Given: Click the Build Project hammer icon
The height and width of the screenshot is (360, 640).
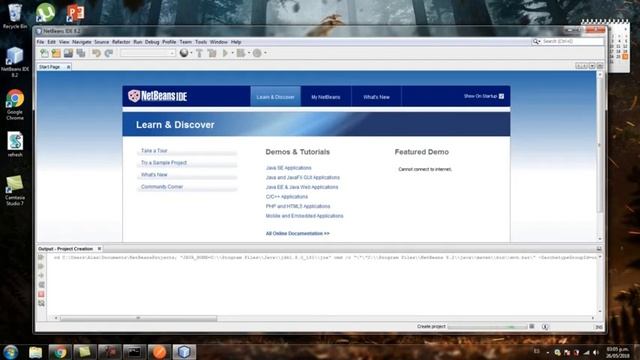Looking at the screenshot, I should tap(199, 53).
